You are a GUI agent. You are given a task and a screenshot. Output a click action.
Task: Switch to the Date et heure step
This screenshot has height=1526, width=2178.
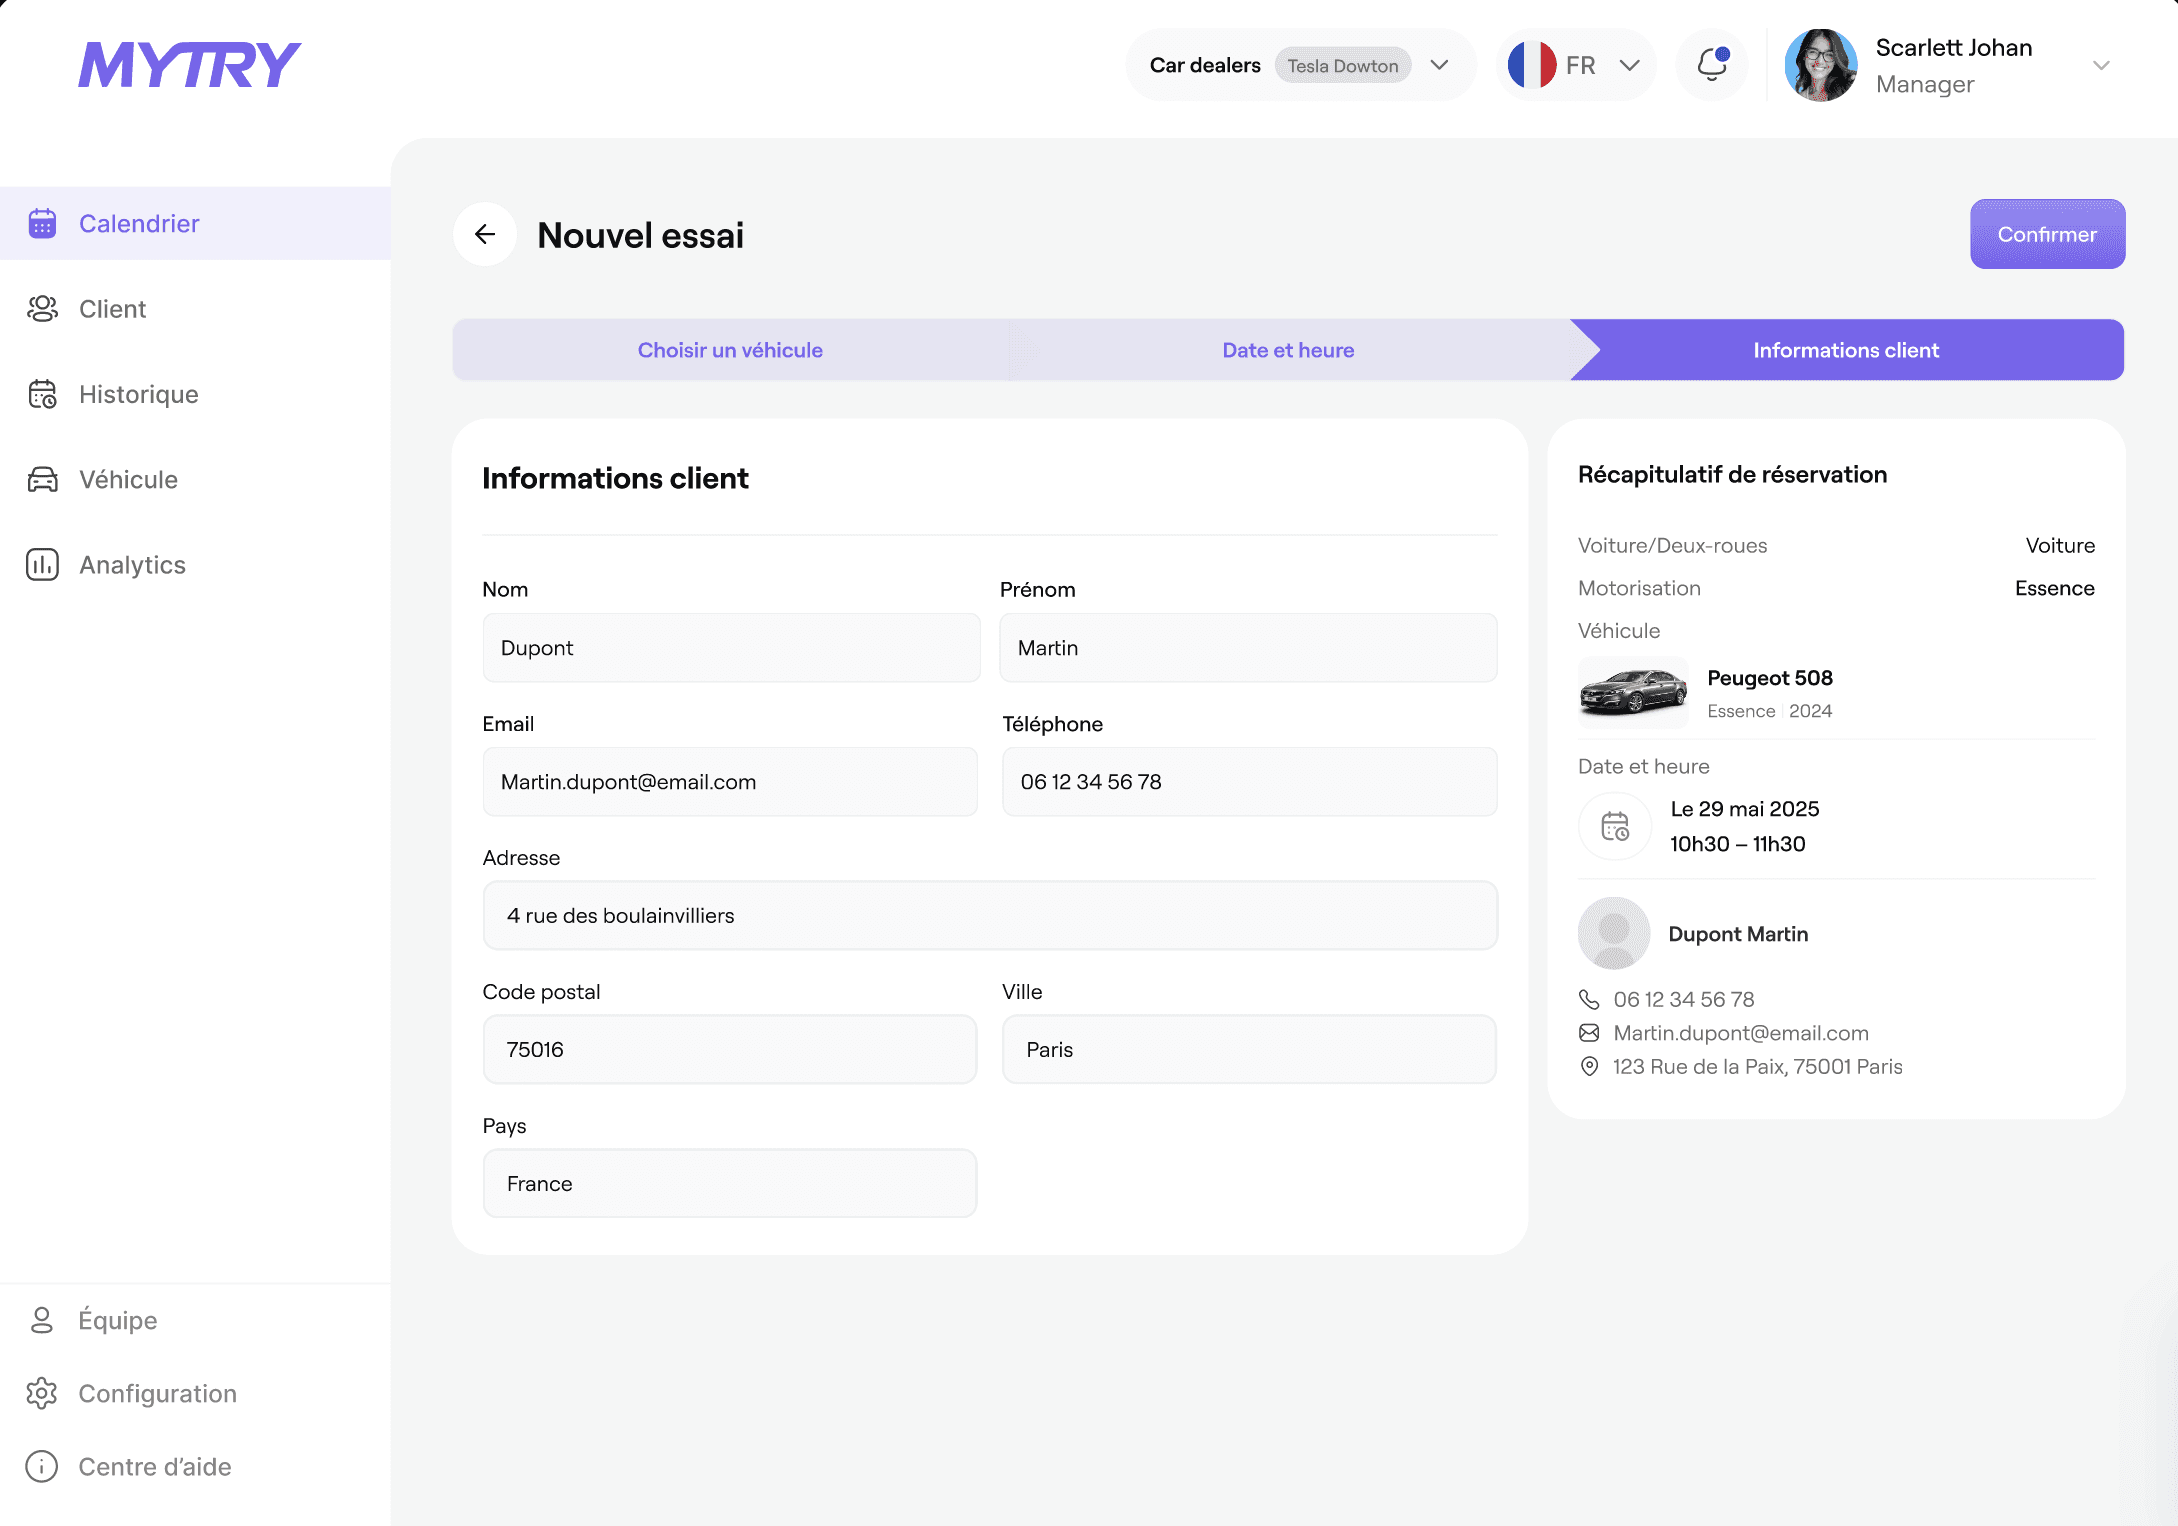(1288, 350)
